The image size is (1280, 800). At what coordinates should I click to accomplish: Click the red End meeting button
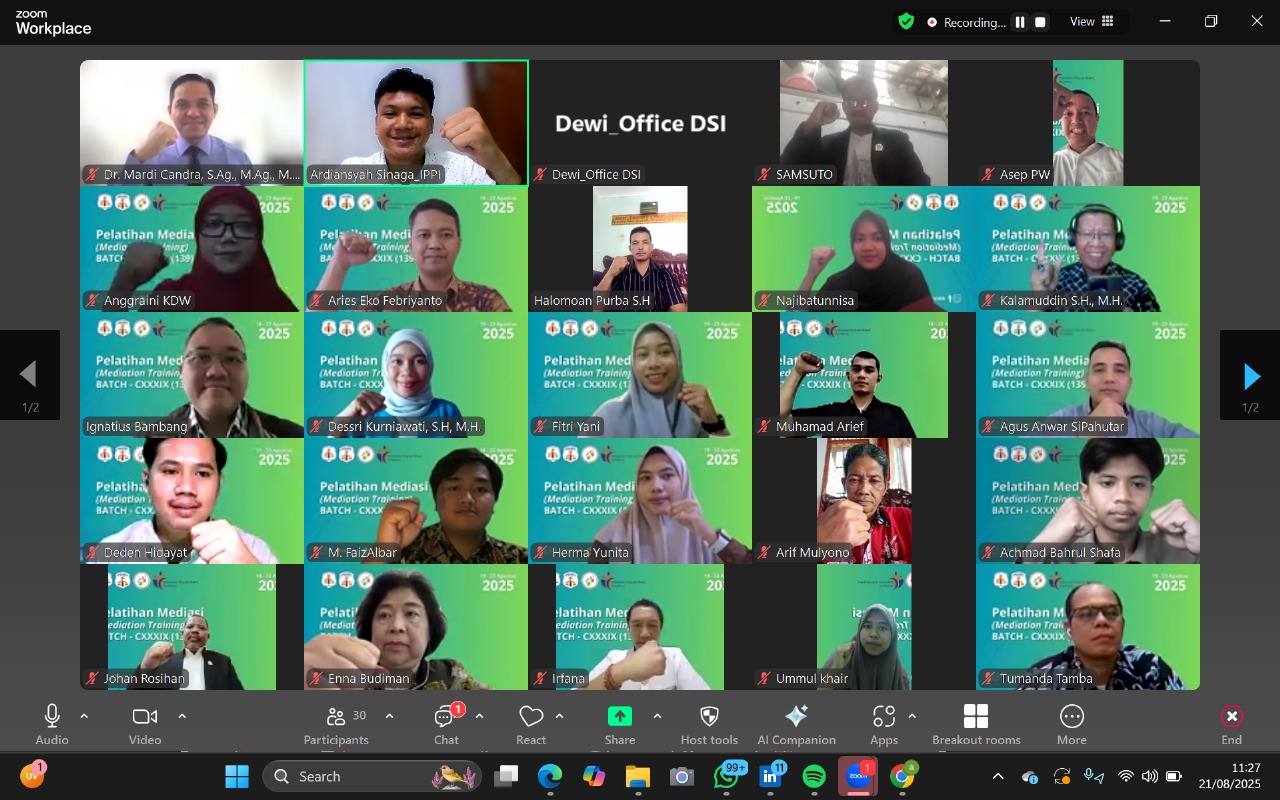tap(1231, 724)
